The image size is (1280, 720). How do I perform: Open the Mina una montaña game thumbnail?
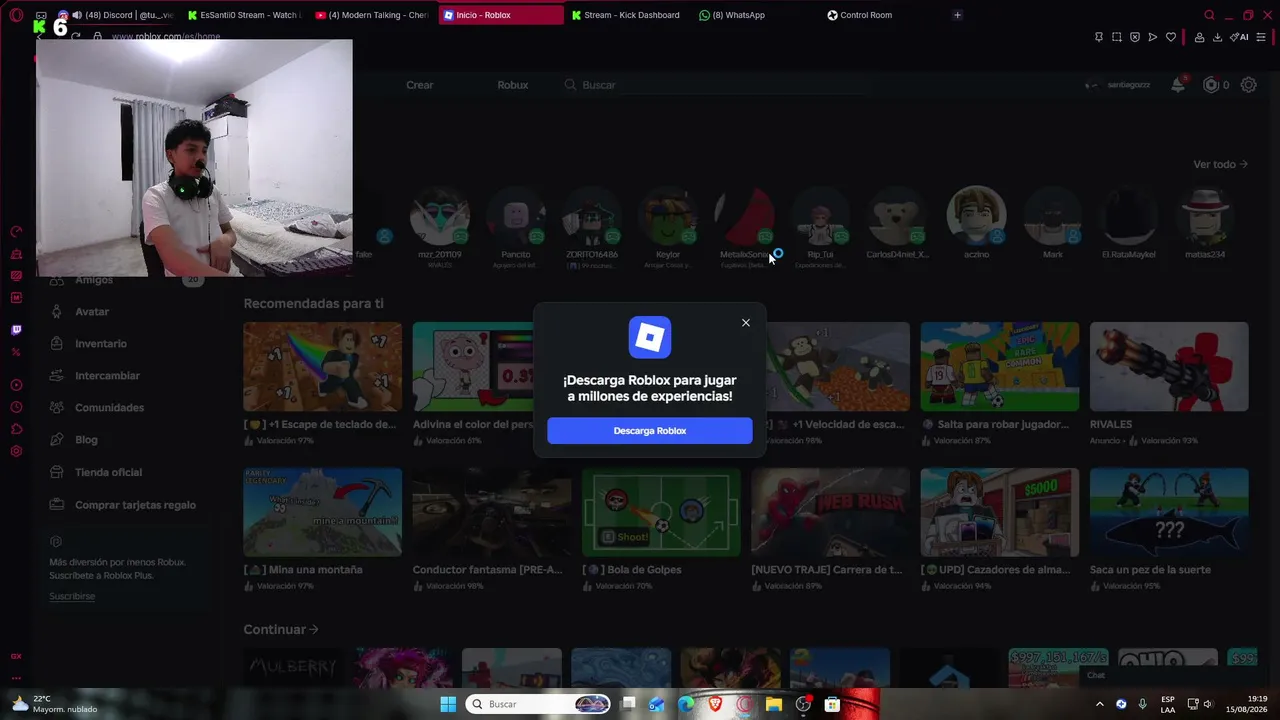pyautogui.click(x=322, y=512)
